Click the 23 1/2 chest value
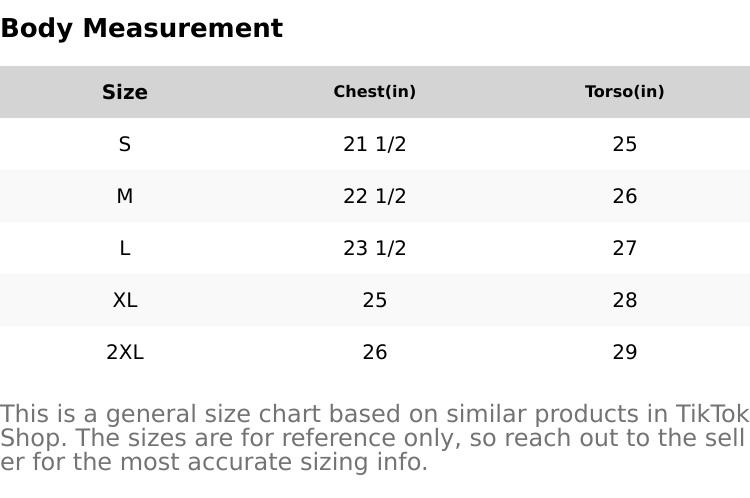Viewport: 750px width, 498px height. pos(375,248)
